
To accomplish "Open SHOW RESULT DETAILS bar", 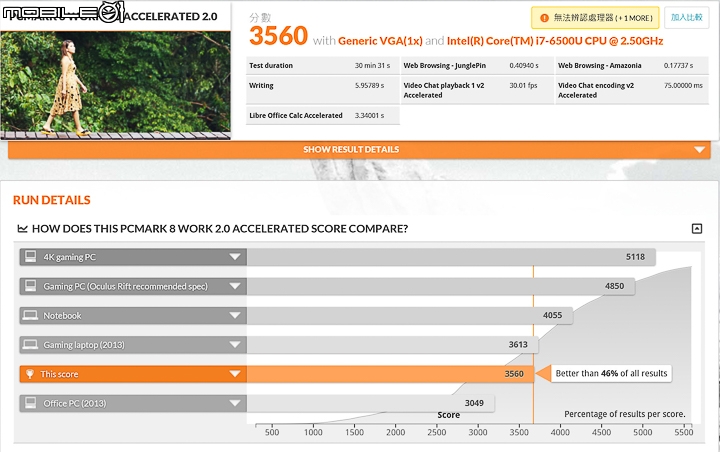I will click(x=359, y=150).
